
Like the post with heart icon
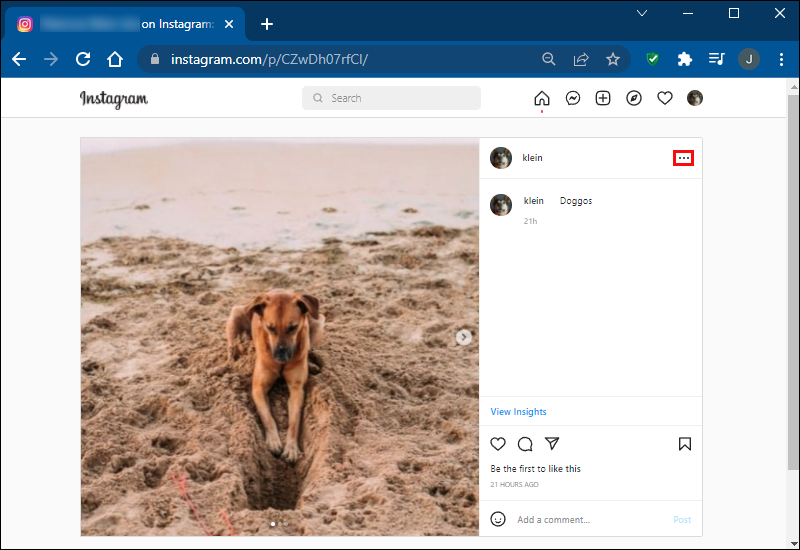498,444
